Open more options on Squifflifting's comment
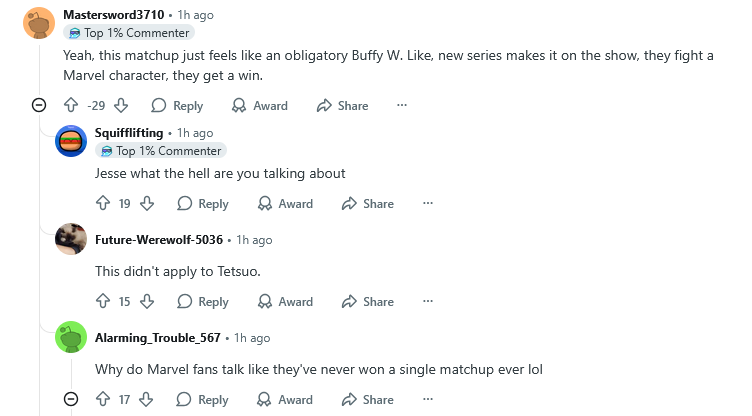The image size is (752, 416). [427, 203]
